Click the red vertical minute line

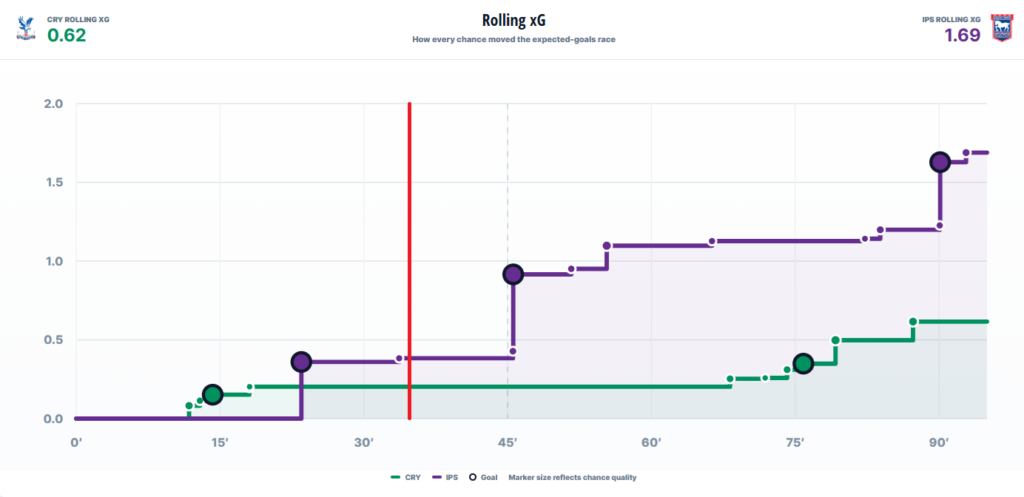(x=409, y=261)
